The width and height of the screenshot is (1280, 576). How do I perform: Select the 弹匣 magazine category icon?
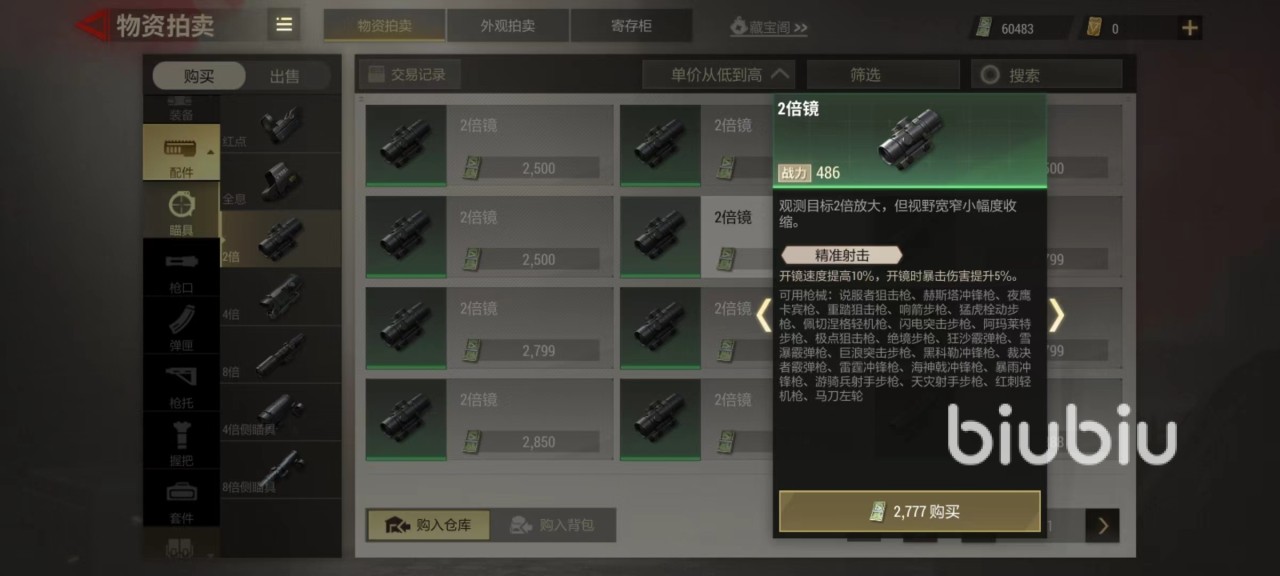(181, 326)
